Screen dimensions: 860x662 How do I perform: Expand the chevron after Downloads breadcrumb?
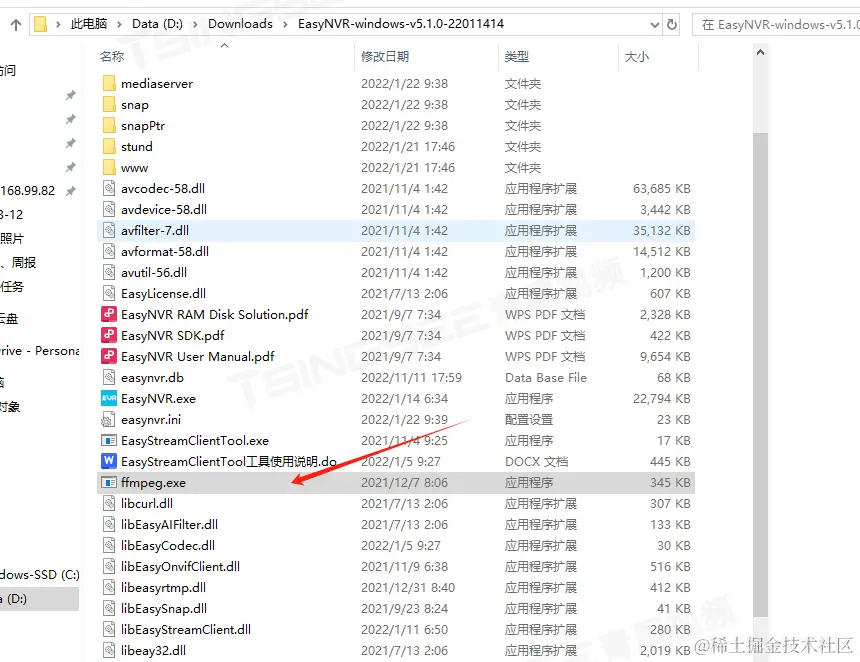tap(285, 25)
